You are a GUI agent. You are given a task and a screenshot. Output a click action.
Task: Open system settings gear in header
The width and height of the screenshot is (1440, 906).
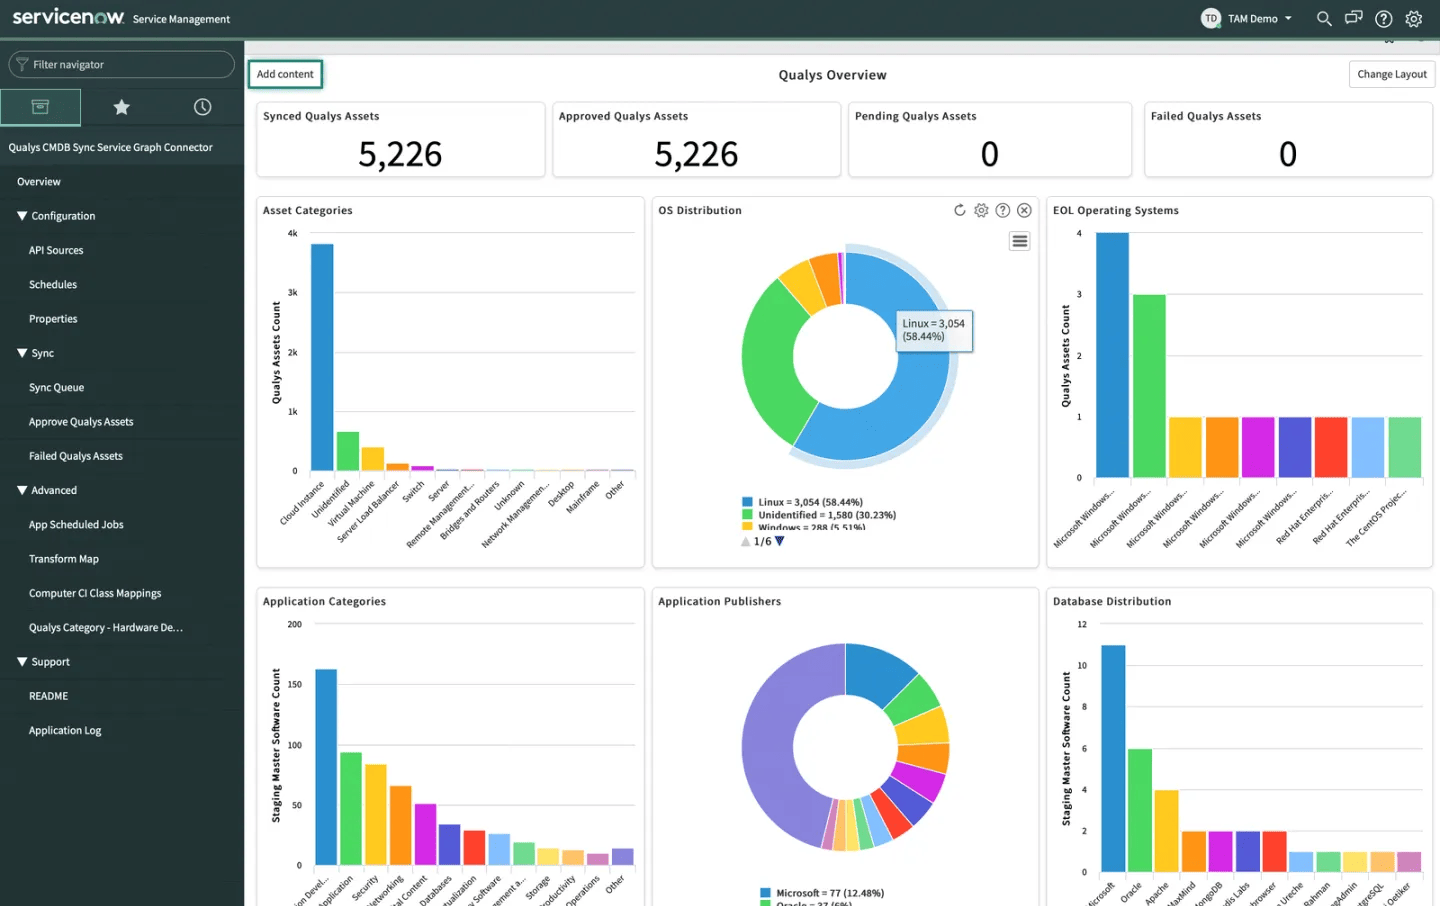click(1414, 19)
